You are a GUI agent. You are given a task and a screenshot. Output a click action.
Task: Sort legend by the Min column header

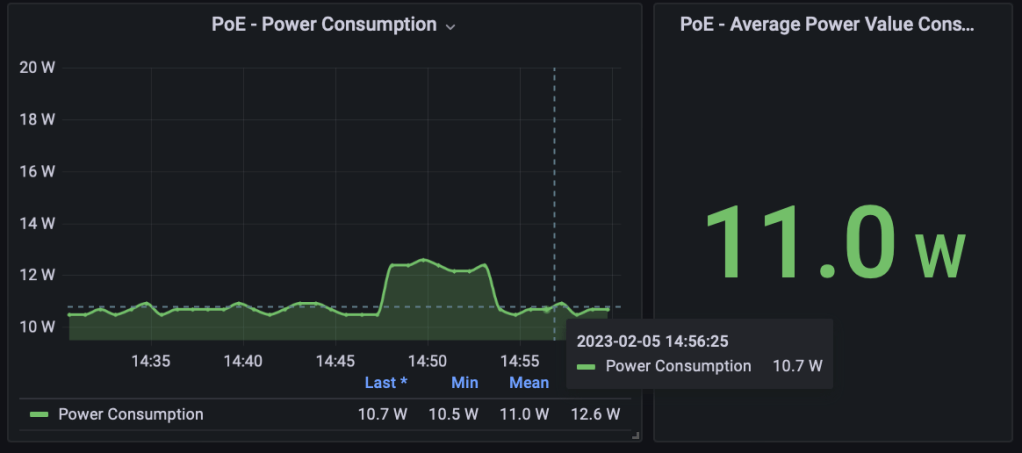point(464,383)
